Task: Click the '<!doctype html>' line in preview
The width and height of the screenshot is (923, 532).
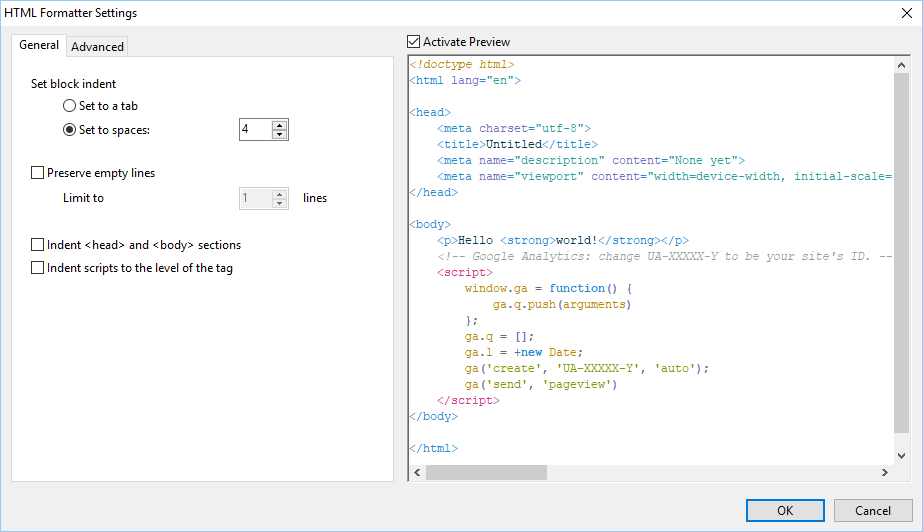Action: coord(462,64)
